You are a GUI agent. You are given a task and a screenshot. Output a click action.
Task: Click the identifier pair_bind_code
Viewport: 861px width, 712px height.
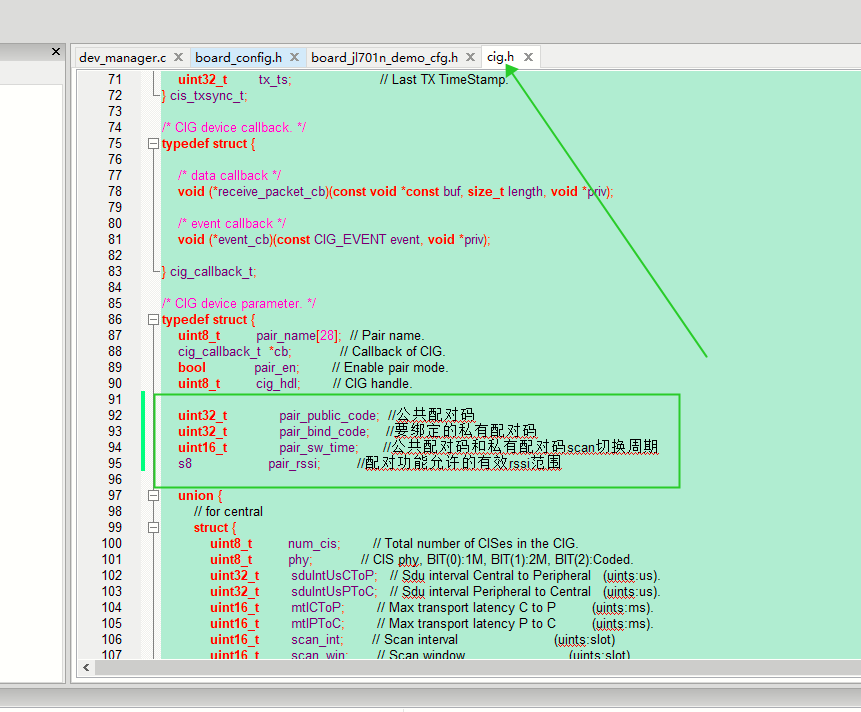[324, 432]
